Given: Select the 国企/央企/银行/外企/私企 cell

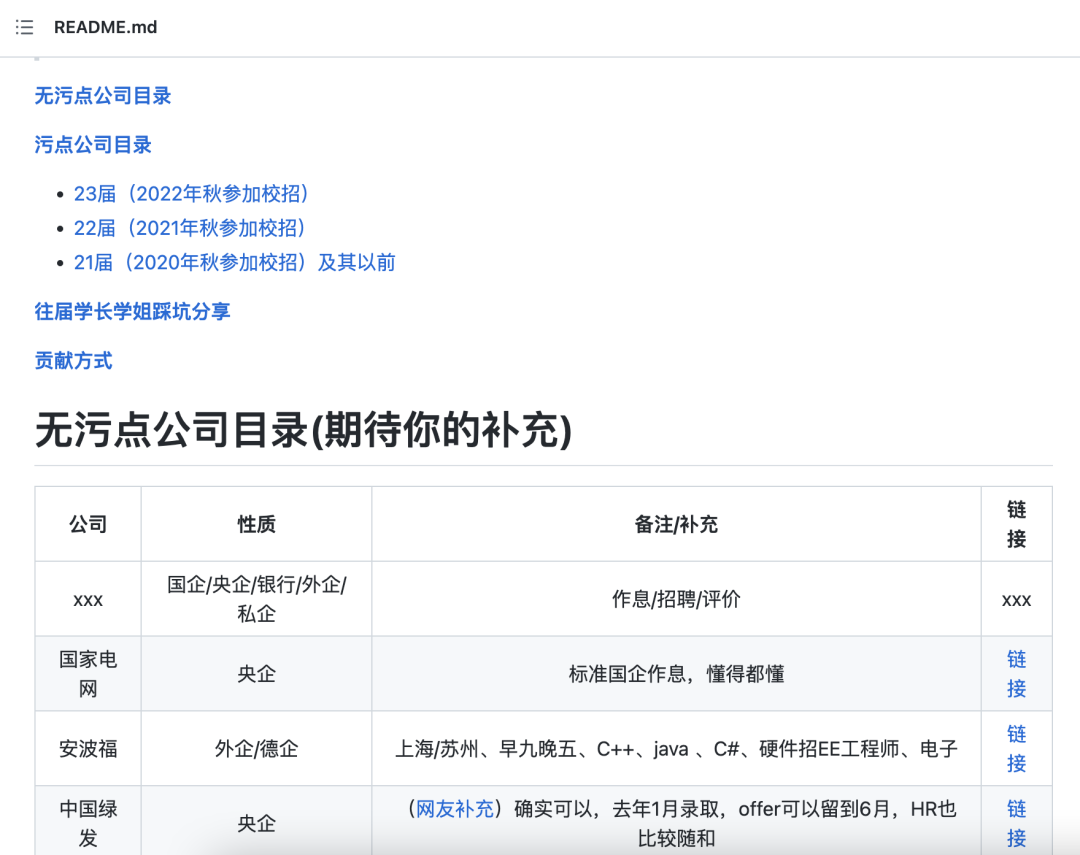Looking at the screenshot, I should [x=256, y=599].
